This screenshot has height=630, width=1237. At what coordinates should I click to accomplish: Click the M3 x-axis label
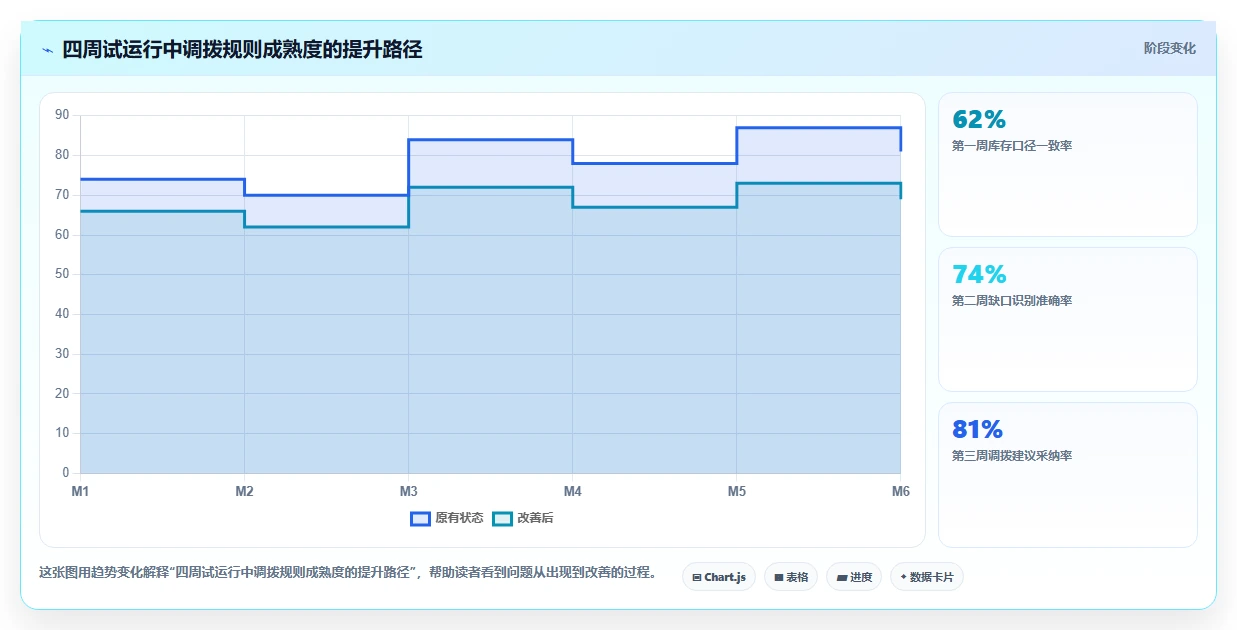(408, 491)
